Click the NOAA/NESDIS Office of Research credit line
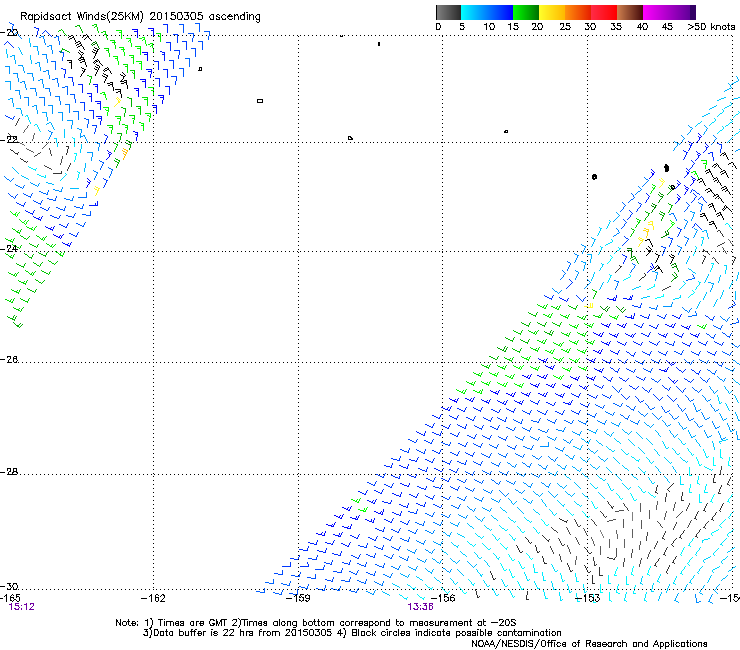Image resolution: width=740 pixels, height=650 pixels. 589,644
